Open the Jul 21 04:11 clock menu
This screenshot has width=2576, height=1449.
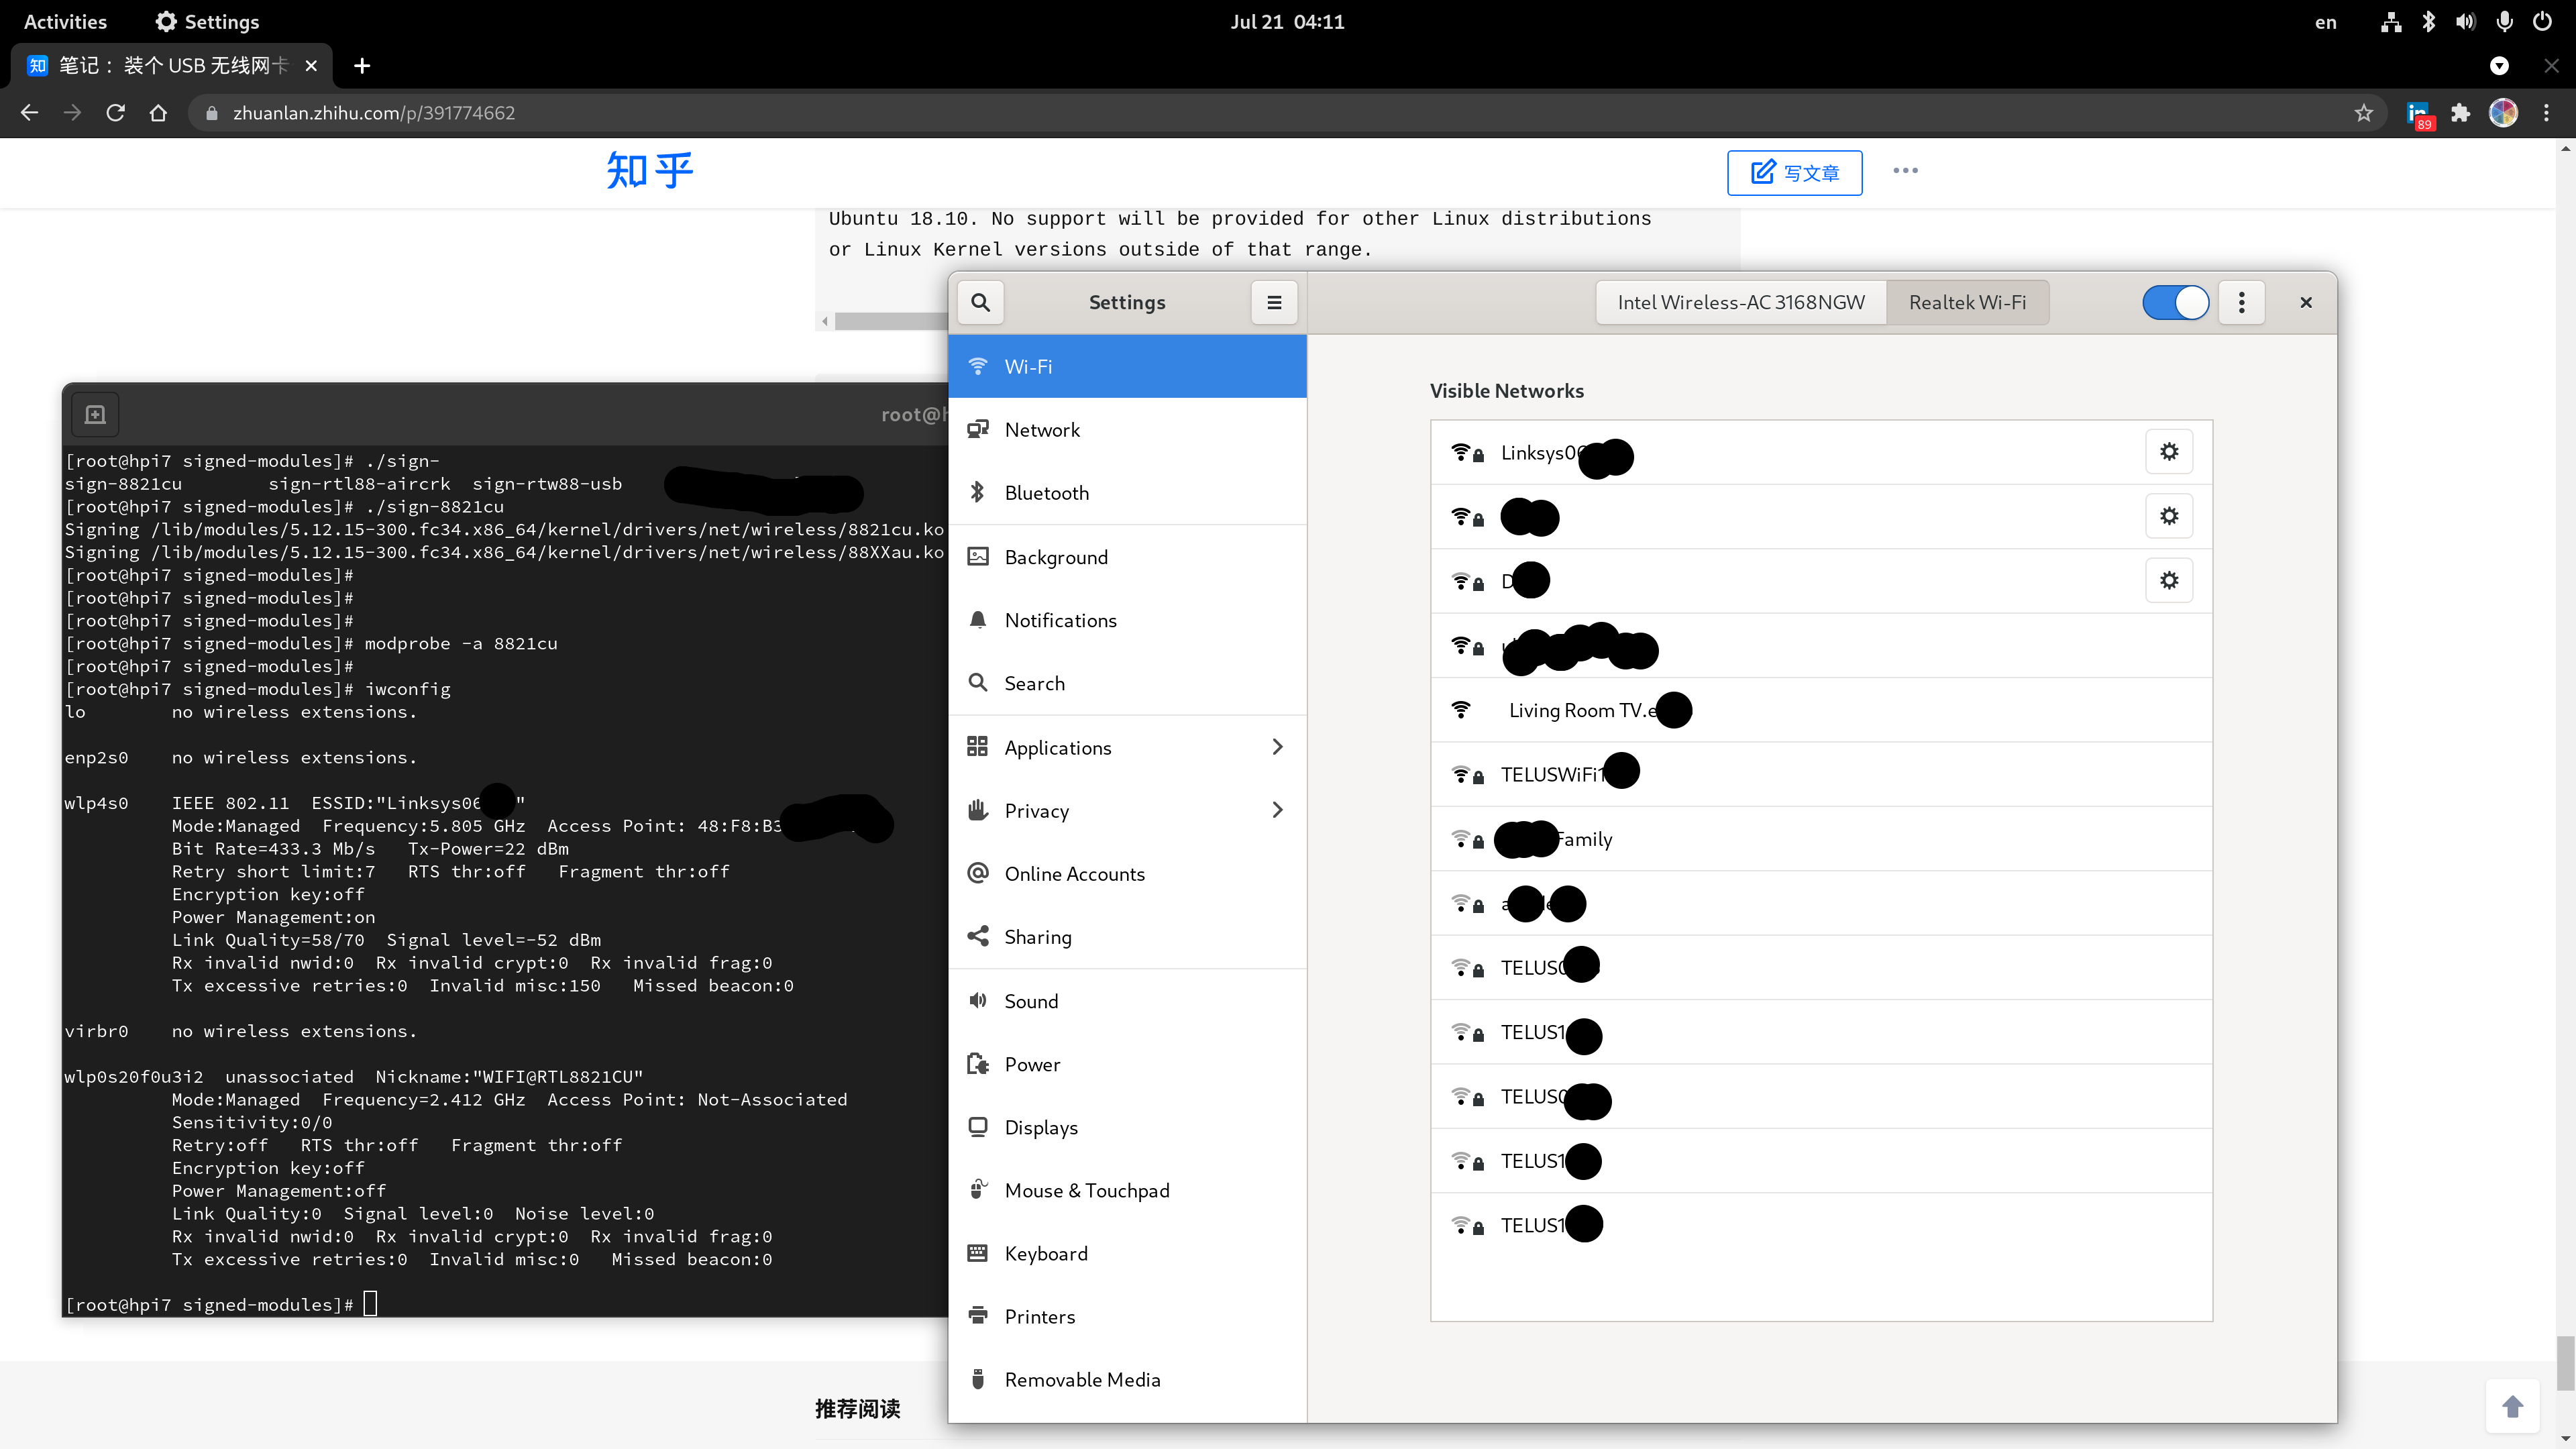point(1287,22)
